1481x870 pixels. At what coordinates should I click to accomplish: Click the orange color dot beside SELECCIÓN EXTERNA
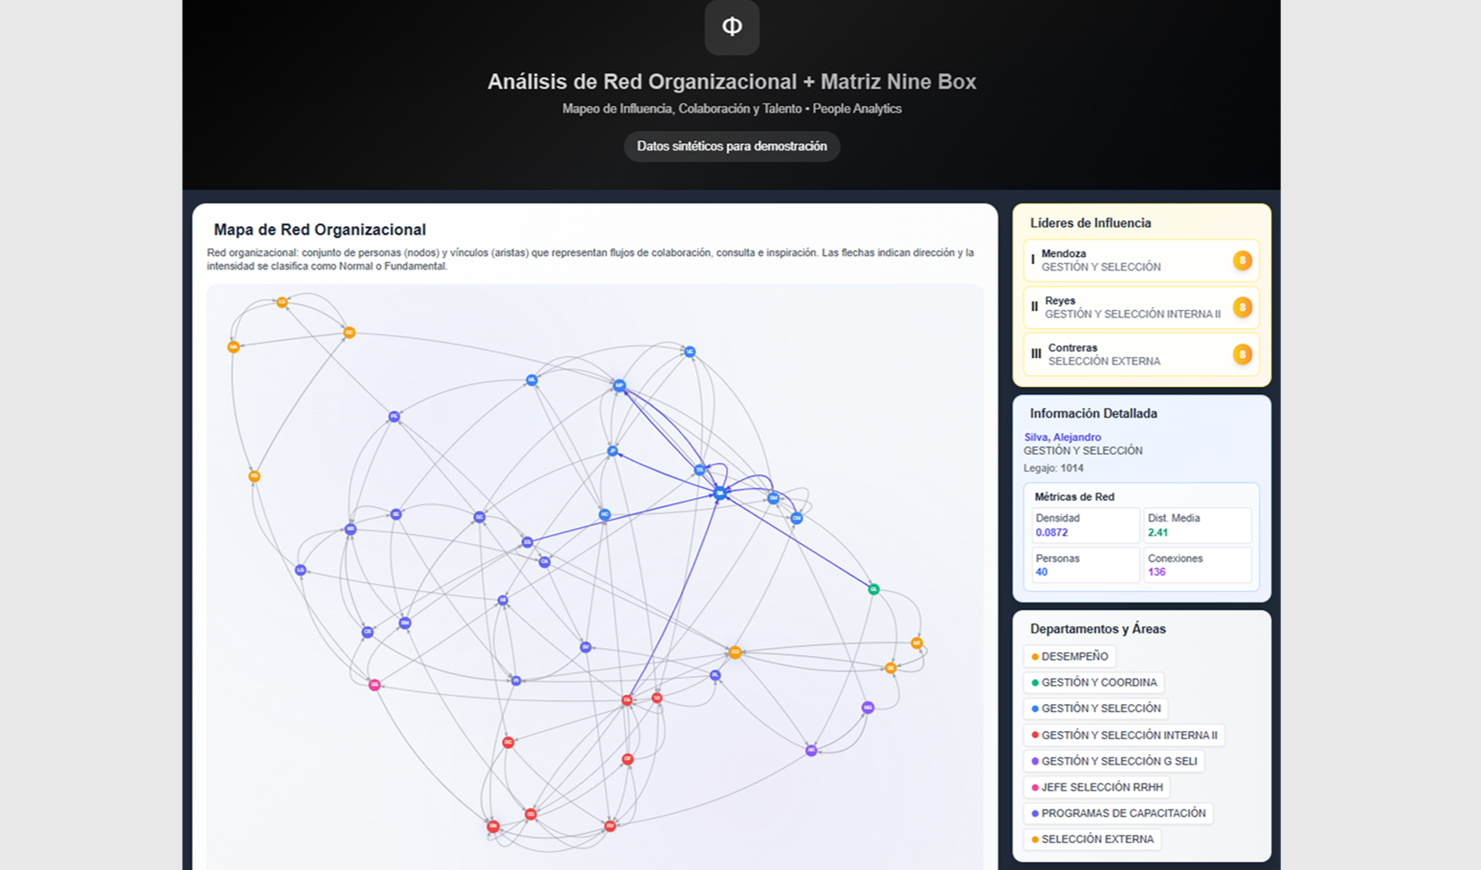click(x=1035, y=839)
